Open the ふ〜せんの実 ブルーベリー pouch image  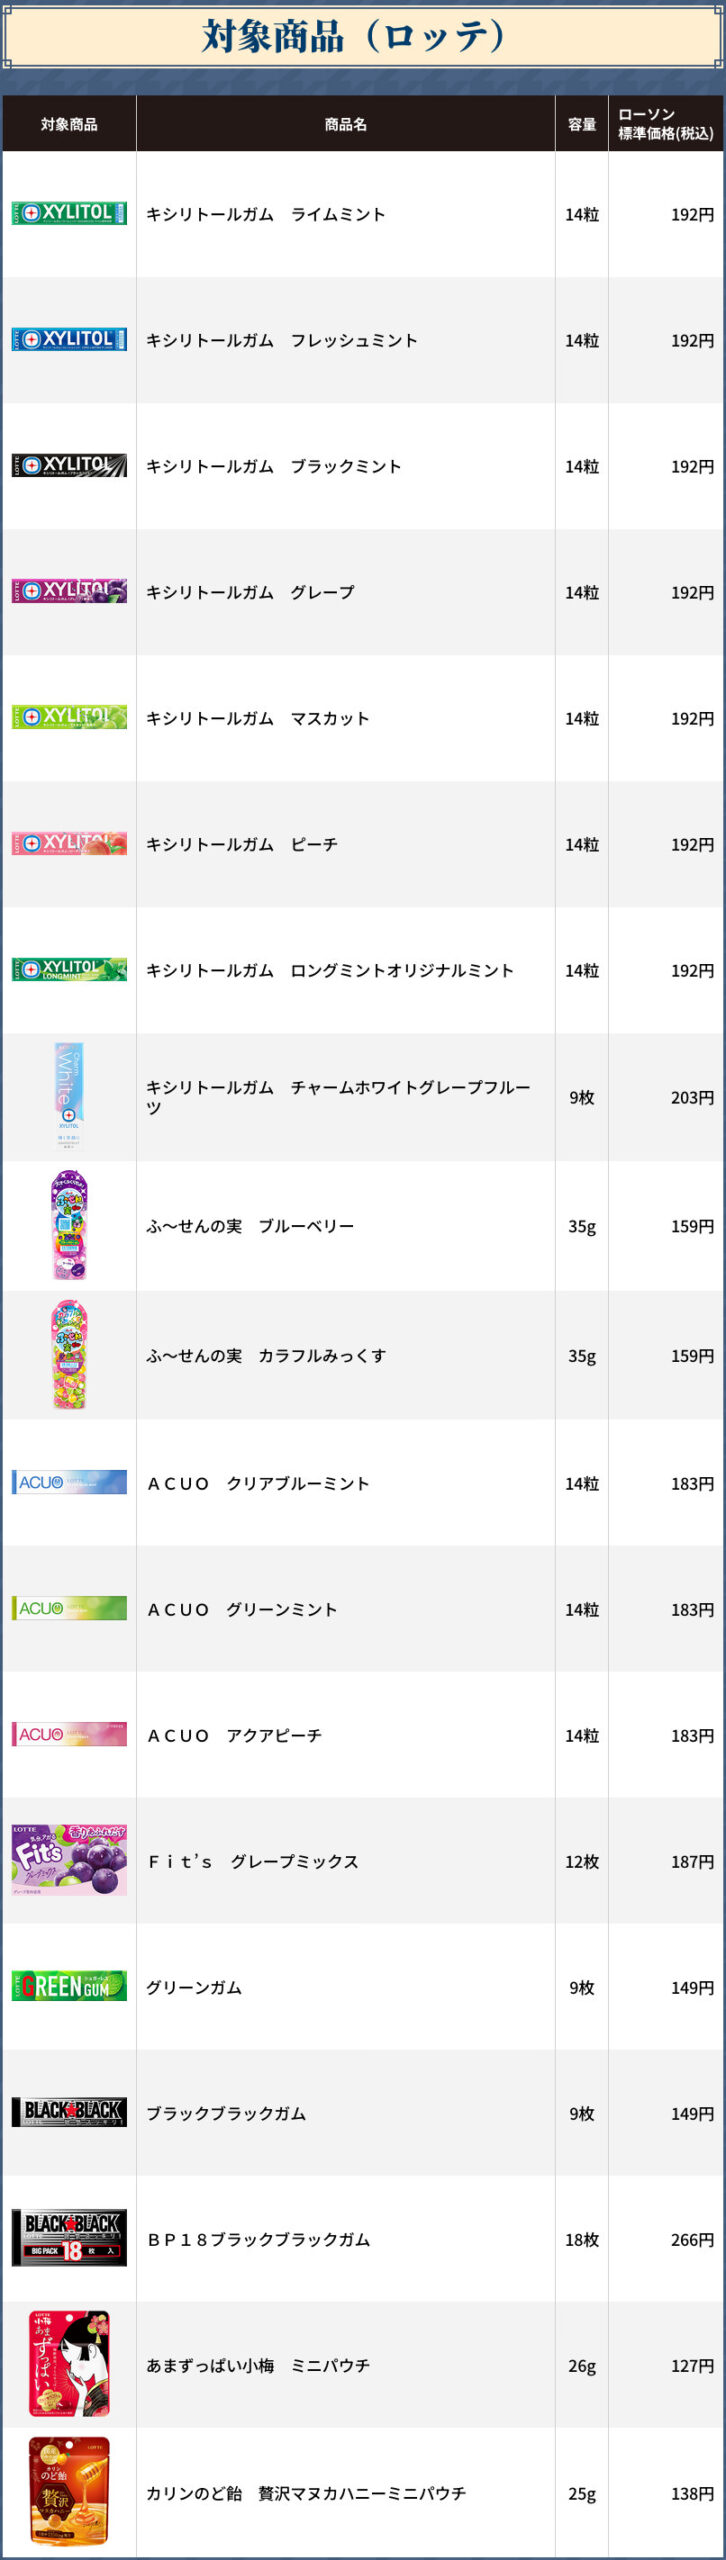click(x=69, y=1225)
